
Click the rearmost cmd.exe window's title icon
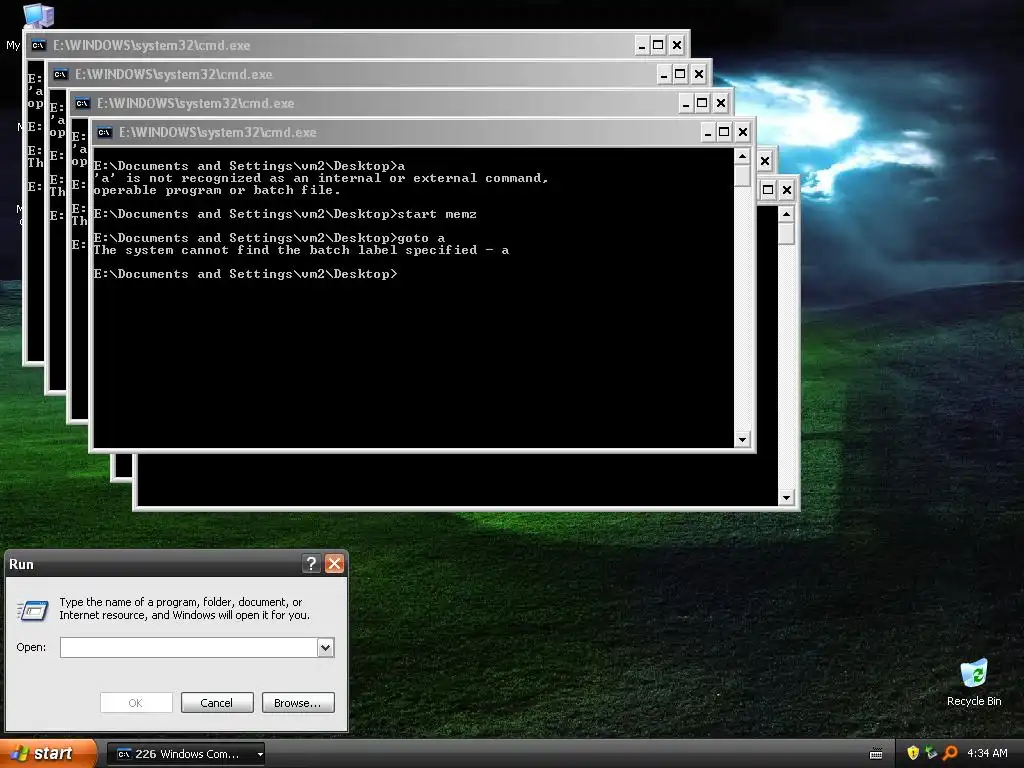point(39,45)
